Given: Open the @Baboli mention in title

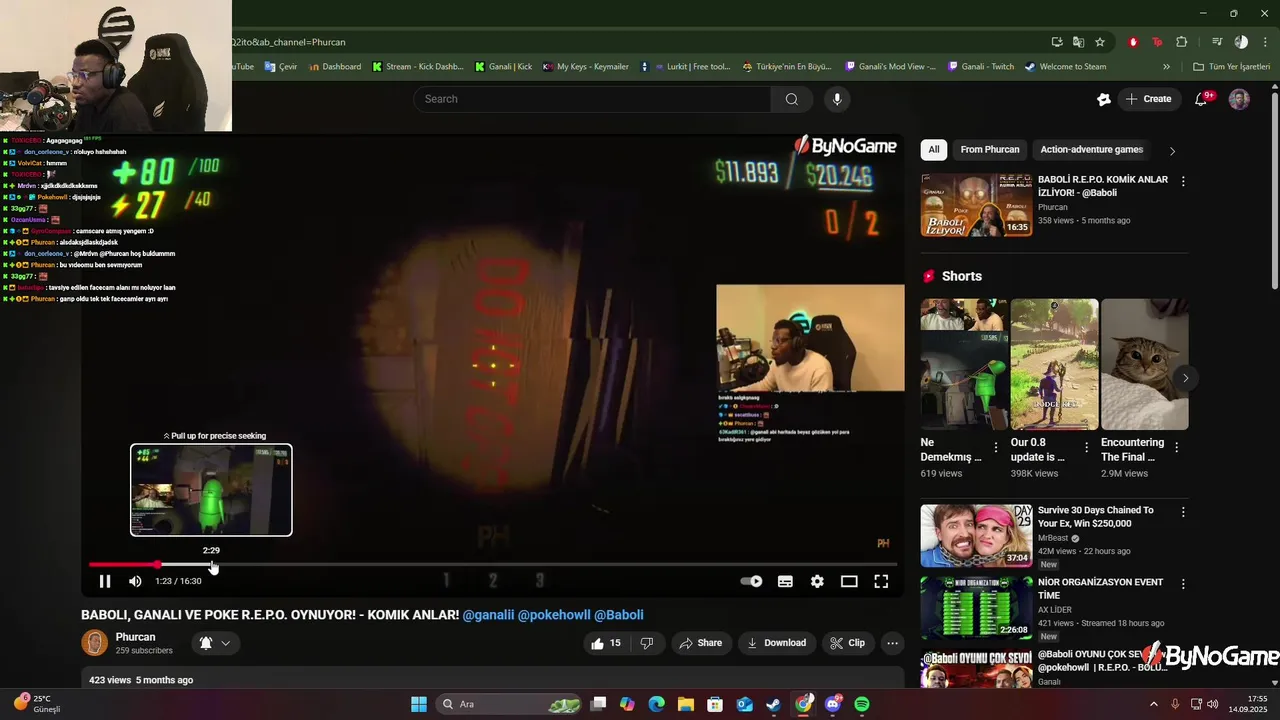Looking at the screenshot, I should (x=619, y=615).
